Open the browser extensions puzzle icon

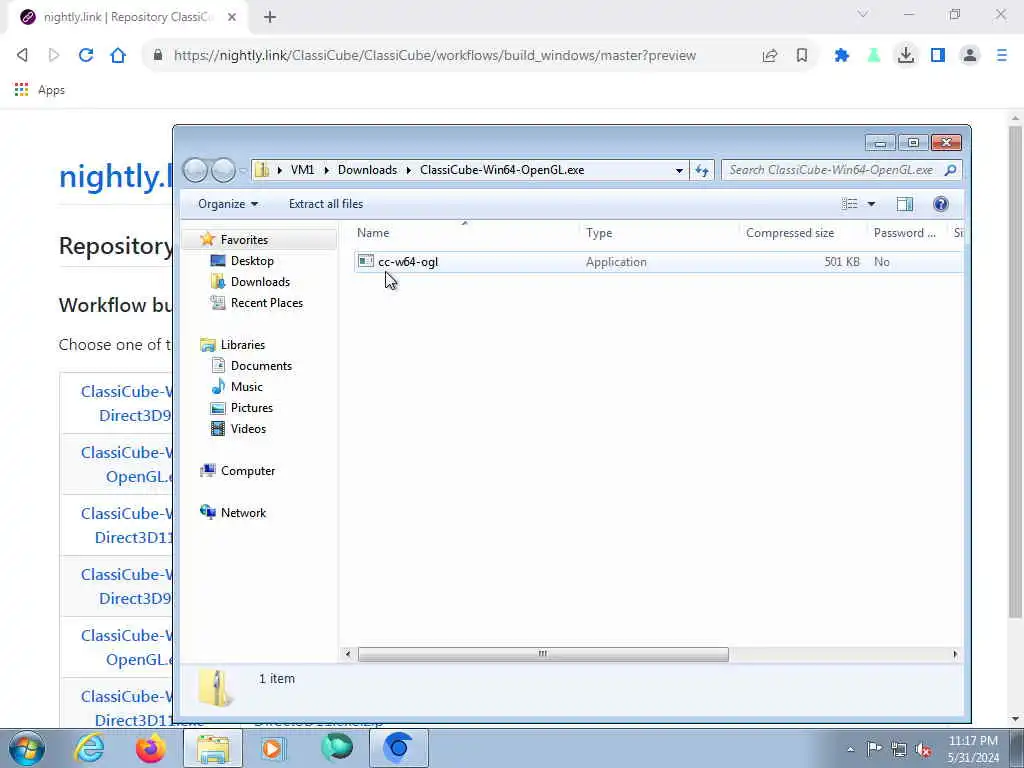842,56
